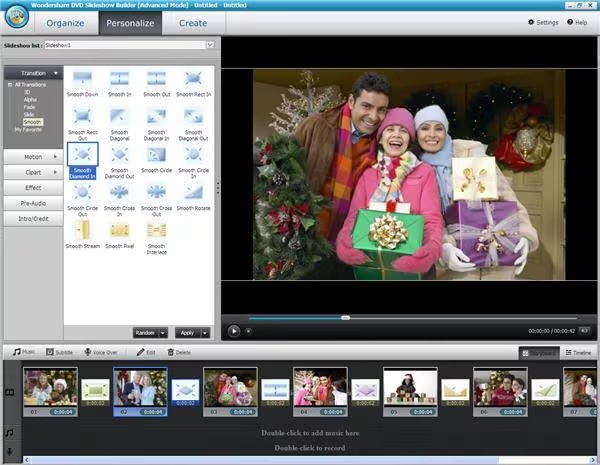Select slide 05 thumbnail in storyboard

pos(410,386)
